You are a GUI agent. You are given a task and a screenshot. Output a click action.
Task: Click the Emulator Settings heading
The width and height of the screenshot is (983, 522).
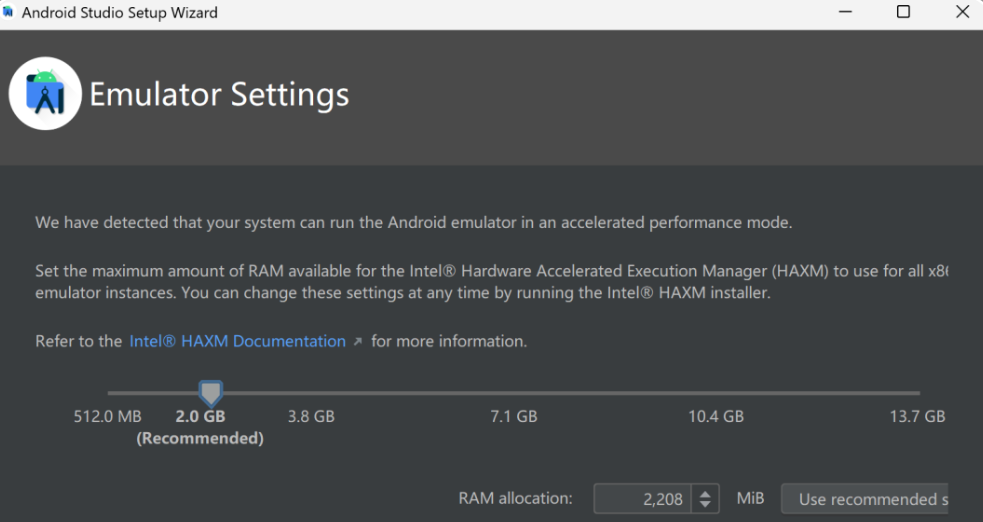point(219,94)
